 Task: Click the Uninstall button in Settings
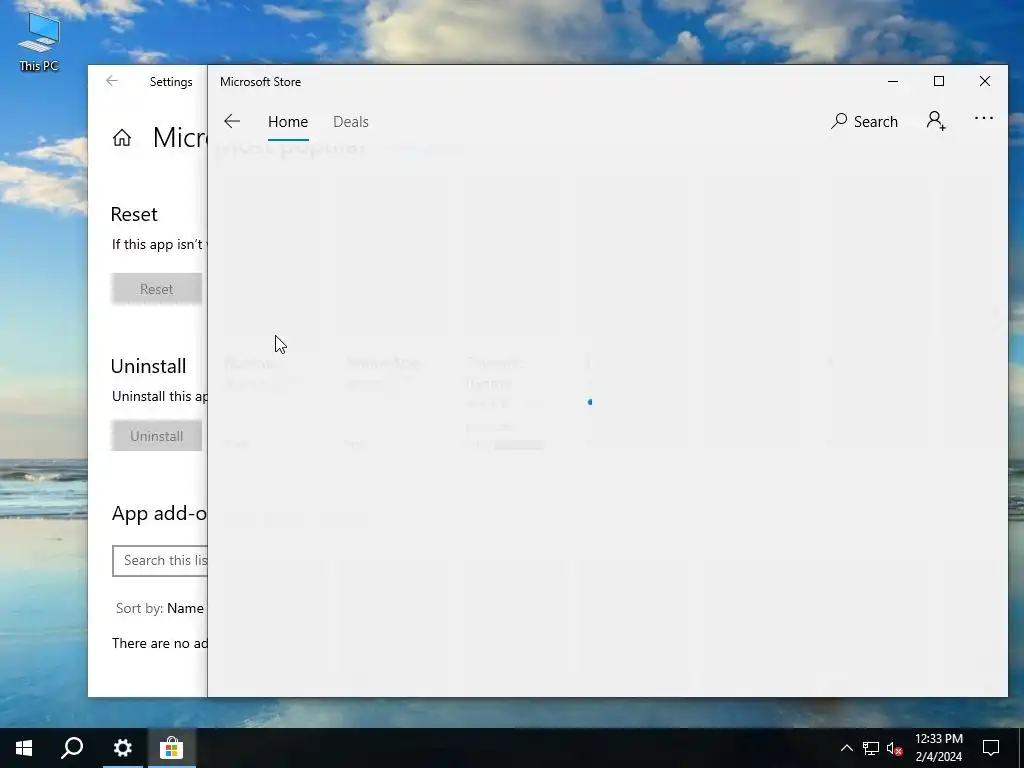[x=157, y=436]
